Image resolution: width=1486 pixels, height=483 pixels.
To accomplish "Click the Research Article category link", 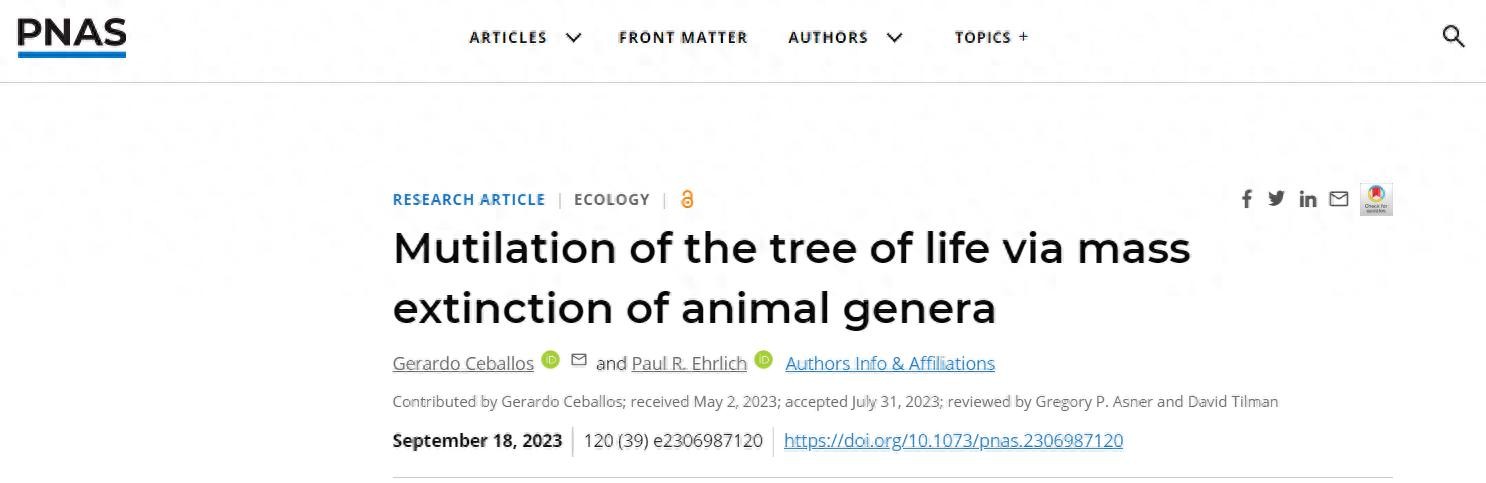I will 468,199.
